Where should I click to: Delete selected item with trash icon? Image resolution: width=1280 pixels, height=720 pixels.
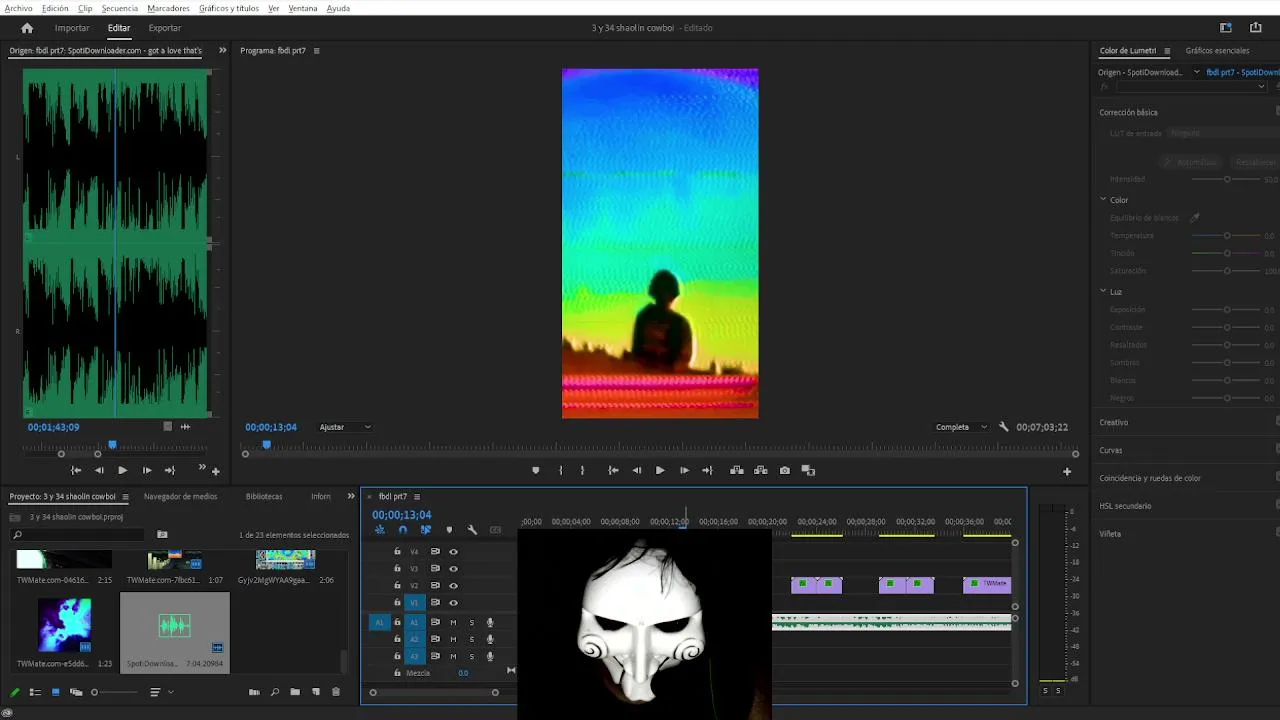click(336, 692)
